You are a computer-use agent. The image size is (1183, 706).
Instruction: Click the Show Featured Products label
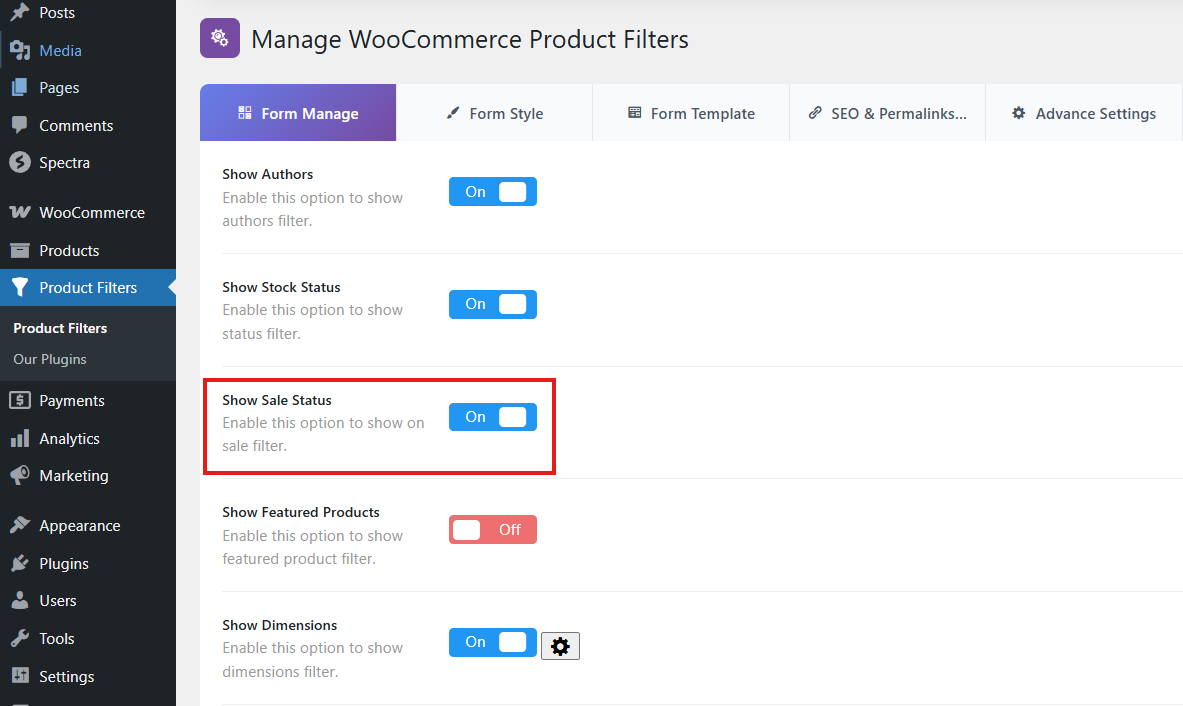[x=300, y=512]
